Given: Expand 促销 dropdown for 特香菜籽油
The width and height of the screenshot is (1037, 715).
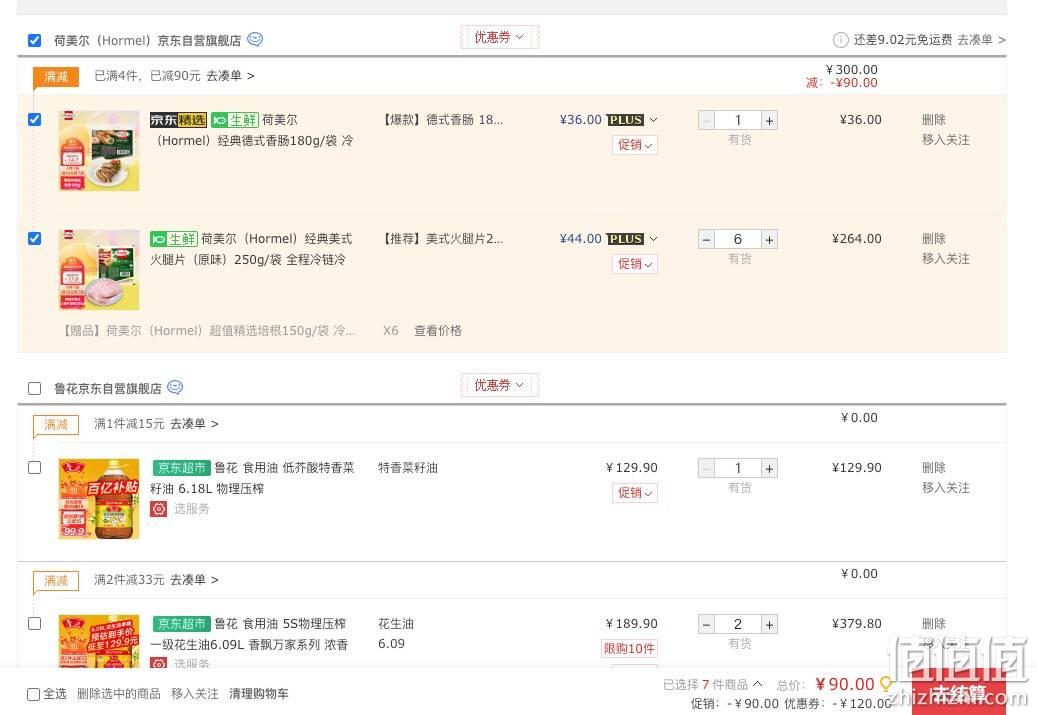Looking at the screenshot, I should 634,493.
